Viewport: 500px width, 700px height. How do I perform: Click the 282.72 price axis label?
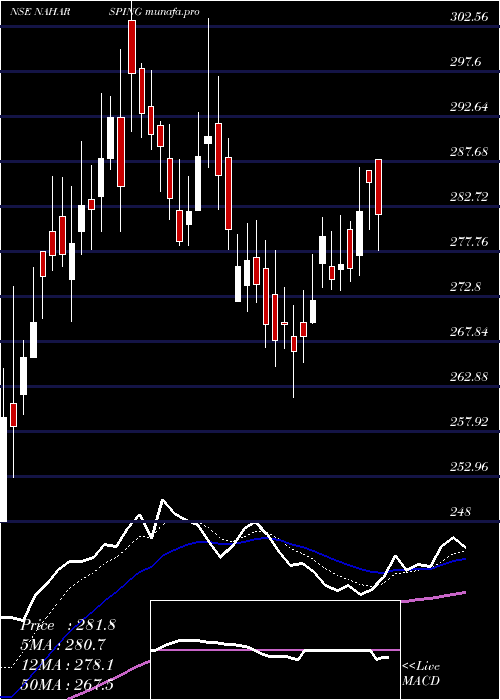tap(469, 196)
